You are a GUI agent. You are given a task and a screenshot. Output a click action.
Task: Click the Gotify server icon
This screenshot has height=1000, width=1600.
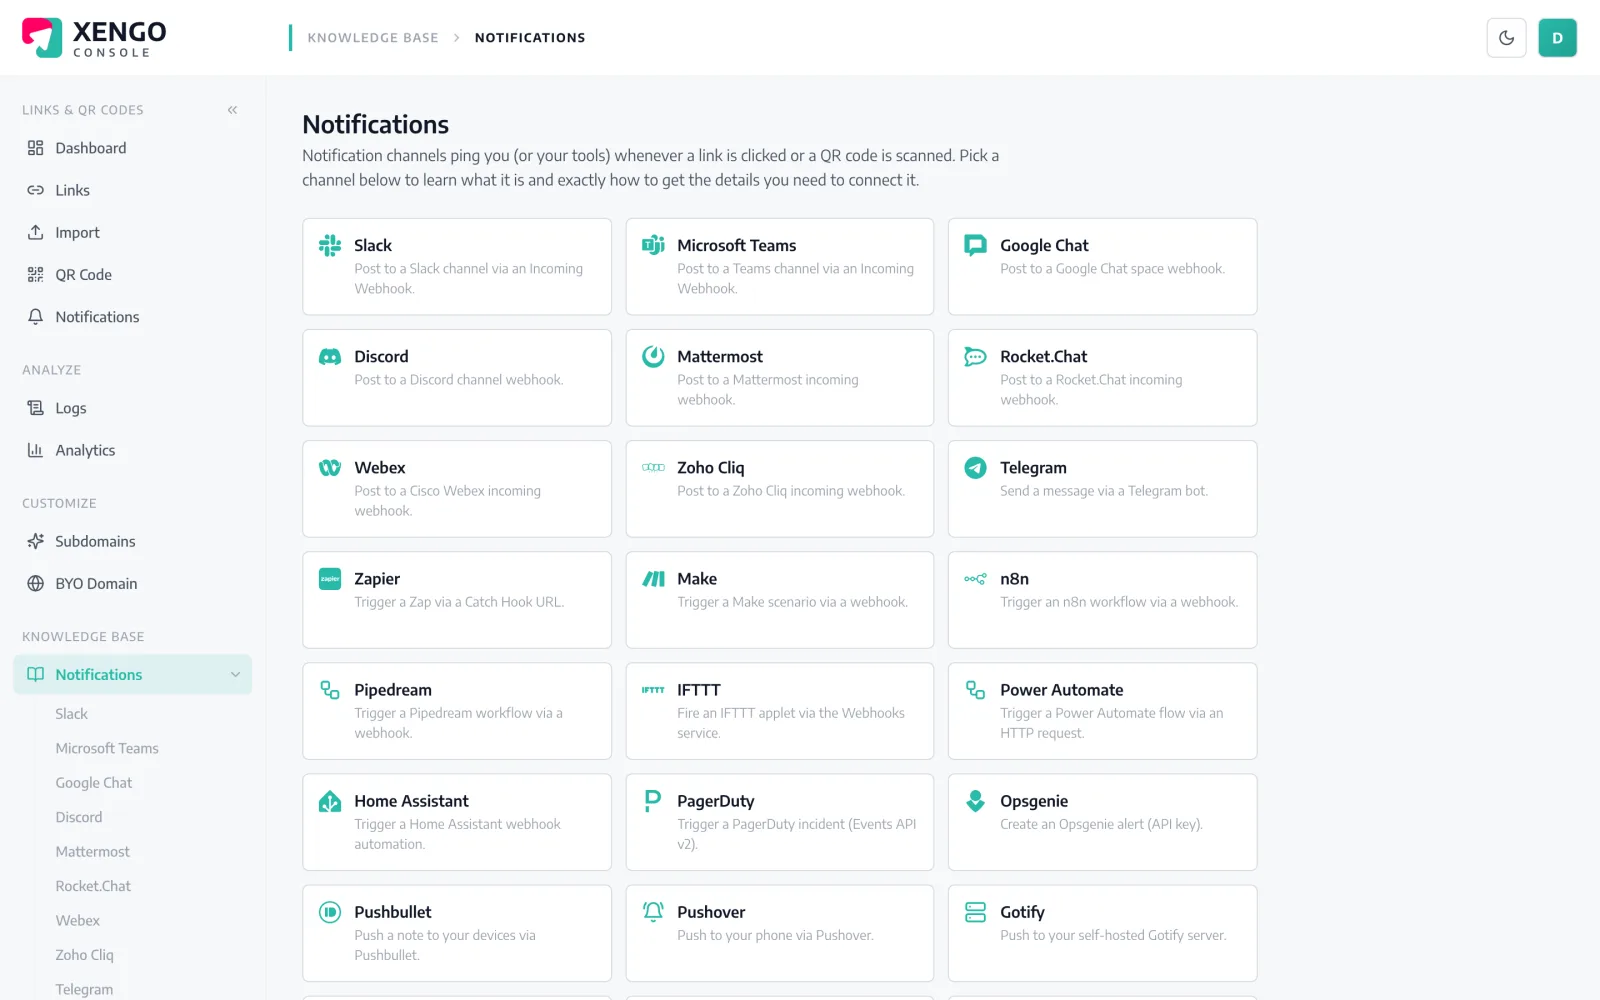point(975,911)
